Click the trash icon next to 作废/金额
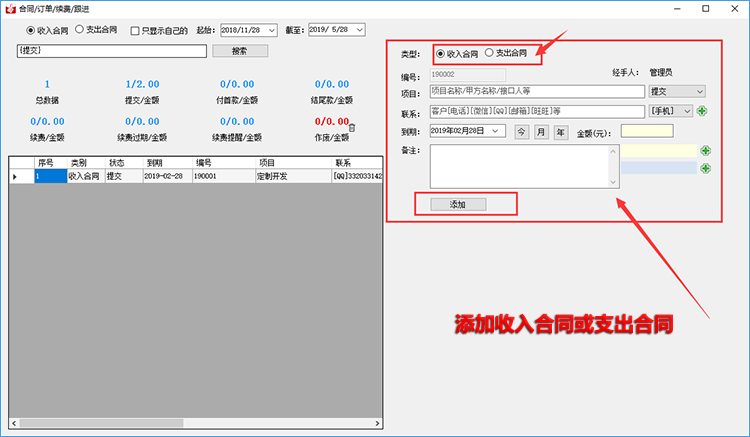Image resolution: width=750 pixels, height=437 pixels. coord(351,128)
